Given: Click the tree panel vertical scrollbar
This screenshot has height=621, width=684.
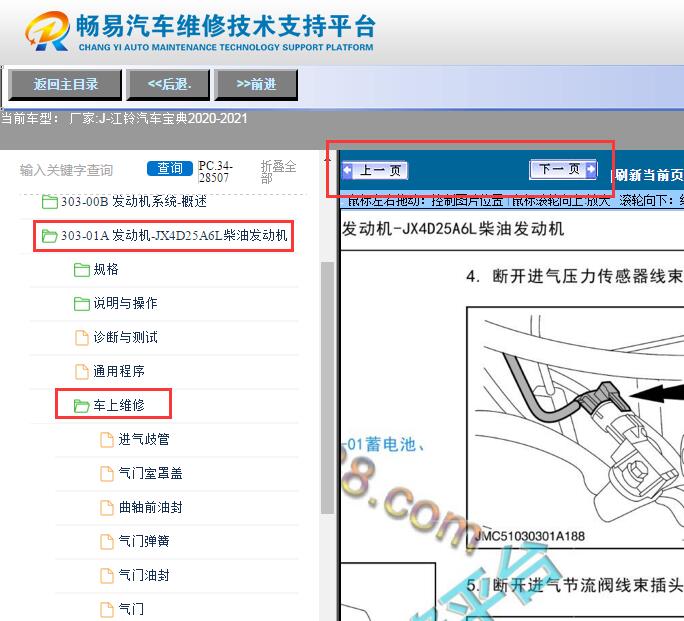Looking at the screenshot, I should [x=327, y=388].
